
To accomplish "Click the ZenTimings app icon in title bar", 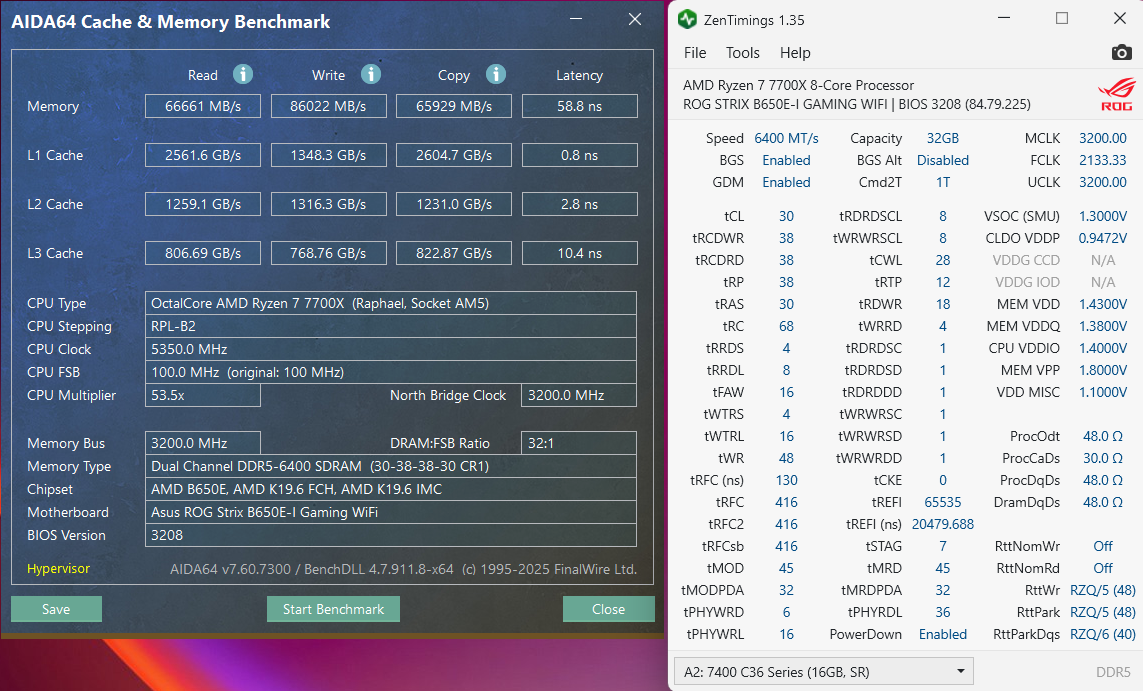I will [687, 20].
